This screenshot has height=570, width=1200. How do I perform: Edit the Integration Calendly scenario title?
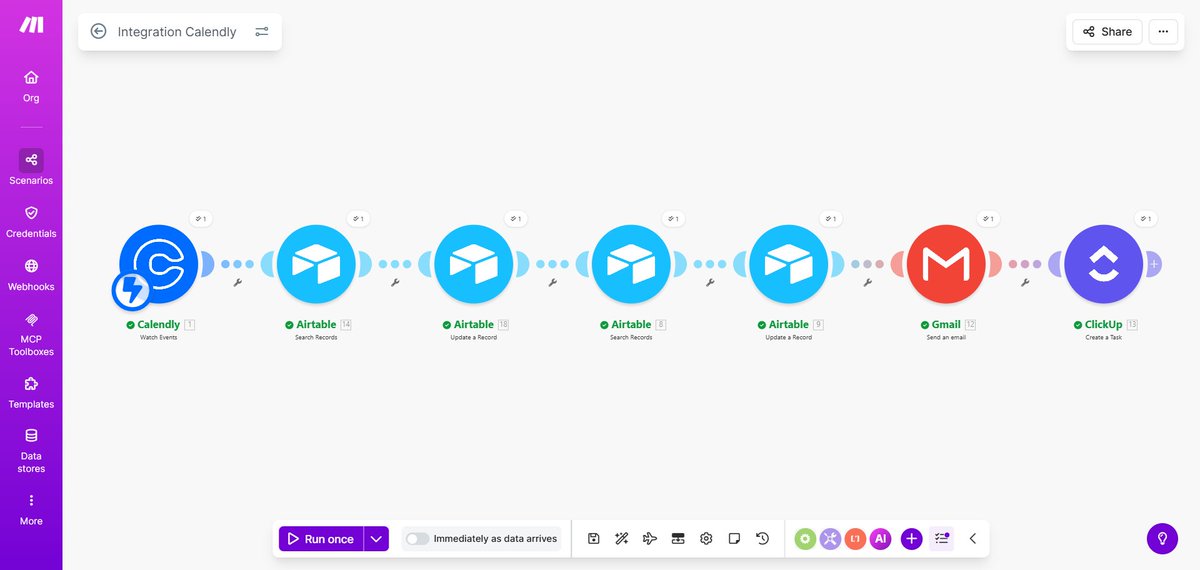[x=177, y=31]
